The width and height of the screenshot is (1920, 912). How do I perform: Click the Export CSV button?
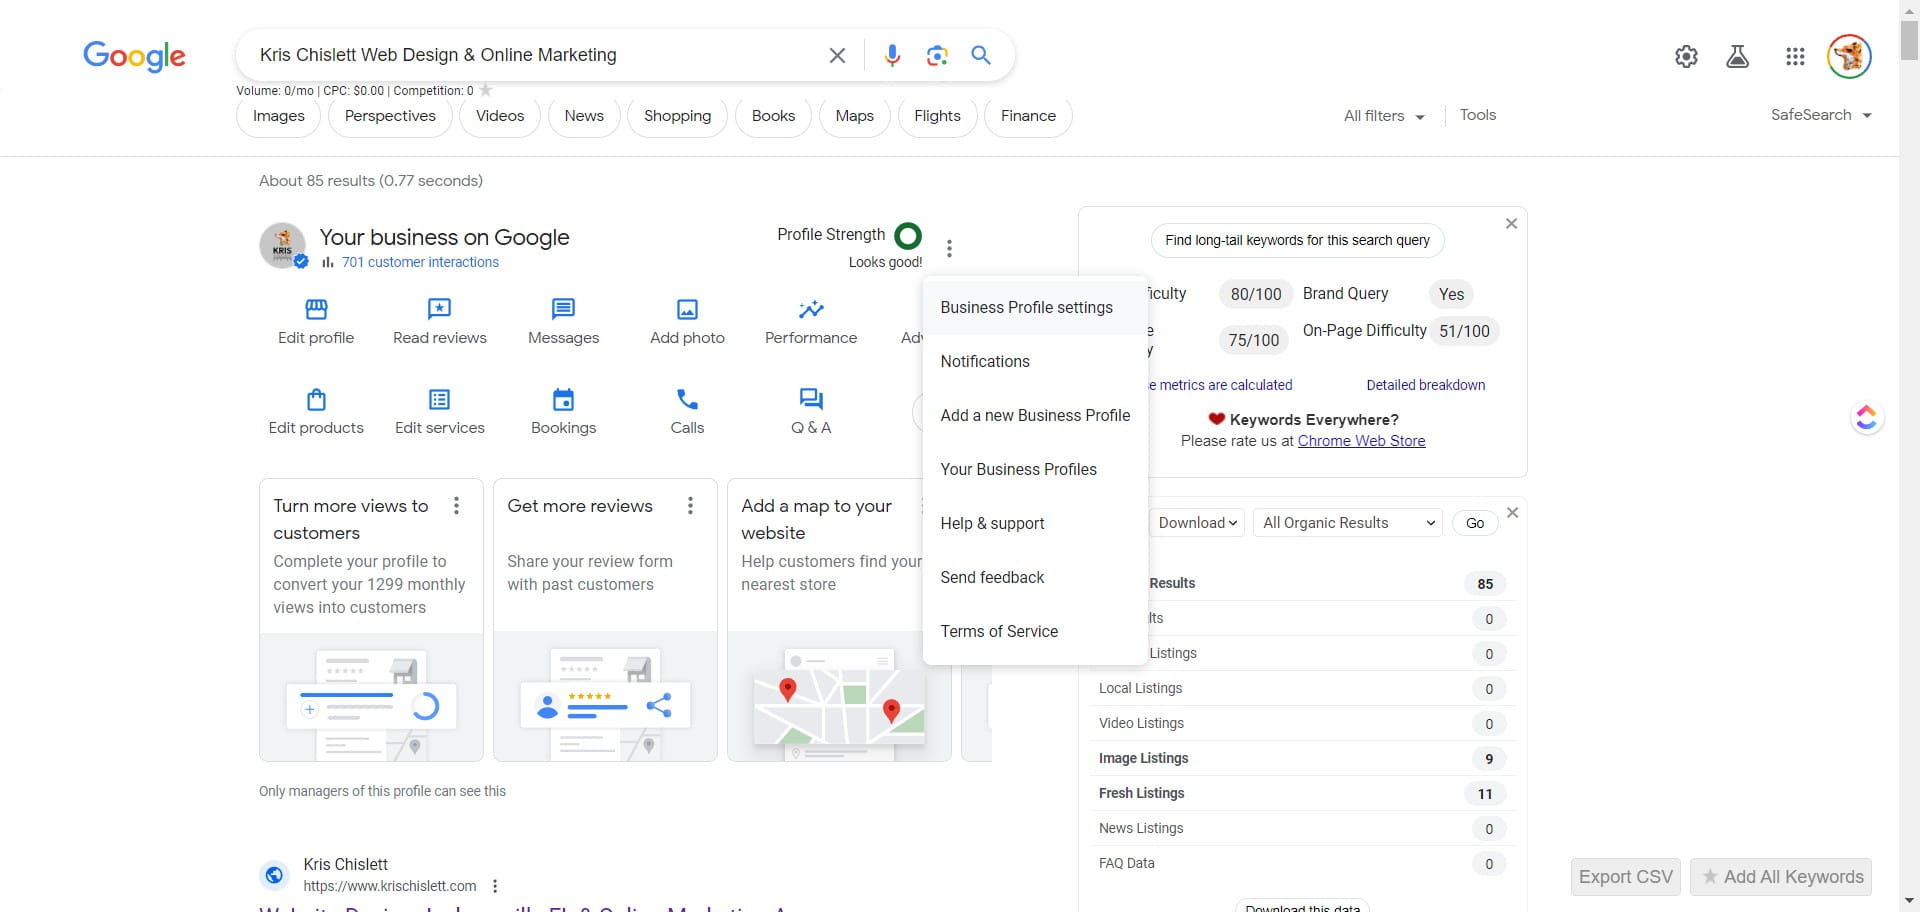click(x=1625, y=877)
